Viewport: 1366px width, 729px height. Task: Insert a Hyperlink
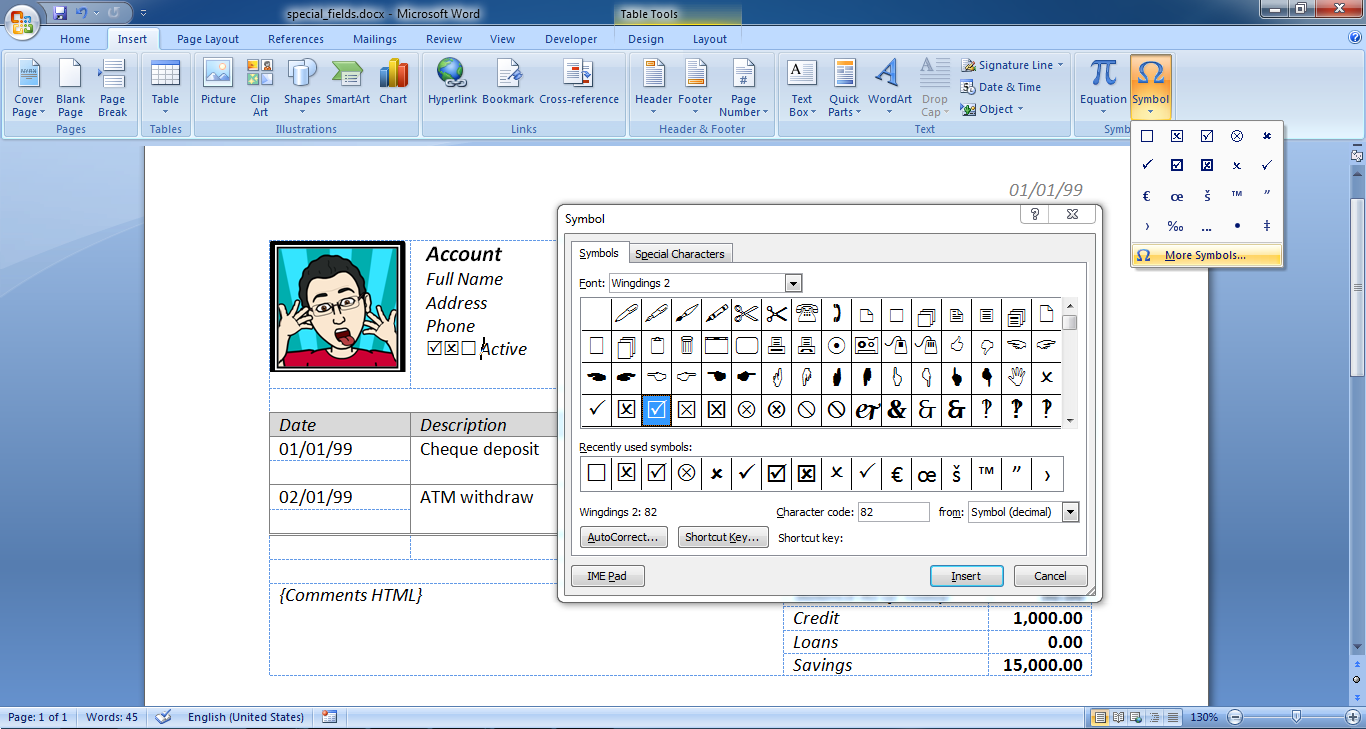click(x=452, y=82)
